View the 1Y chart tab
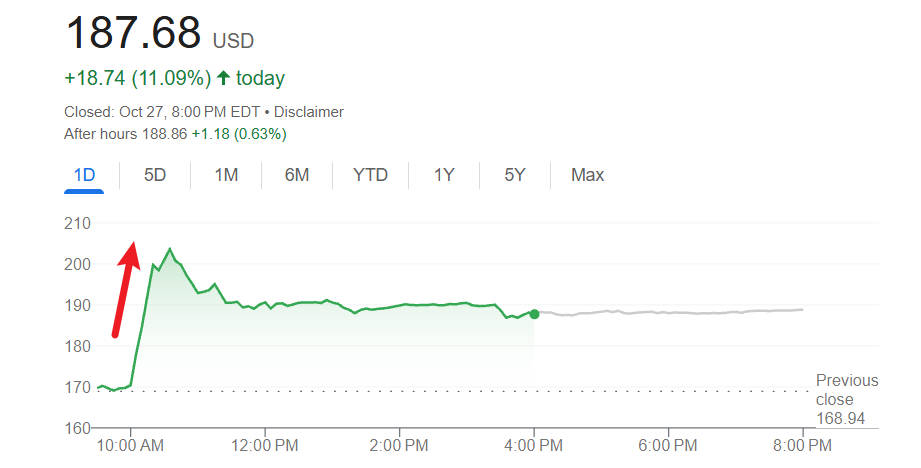This screenshot has height=468, width=921. pos(444,175)
